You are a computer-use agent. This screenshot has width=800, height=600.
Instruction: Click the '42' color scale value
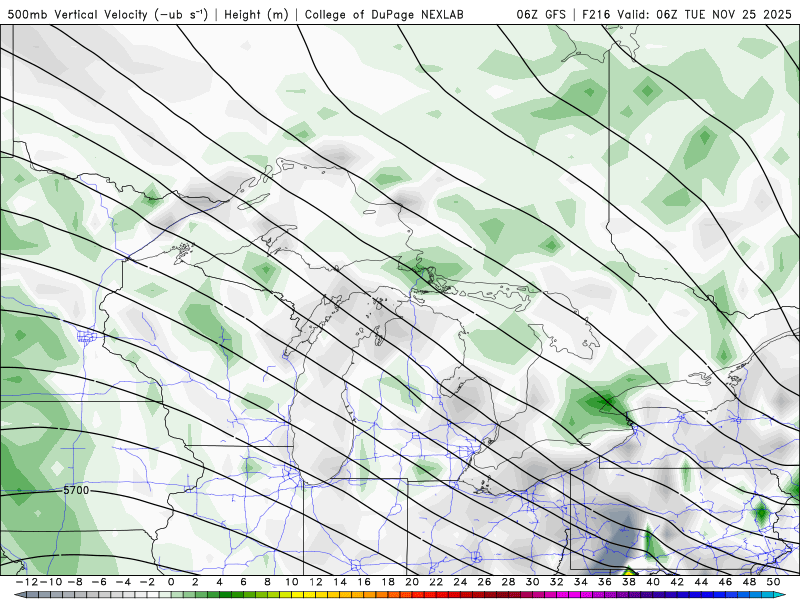[x=677, y=582]
